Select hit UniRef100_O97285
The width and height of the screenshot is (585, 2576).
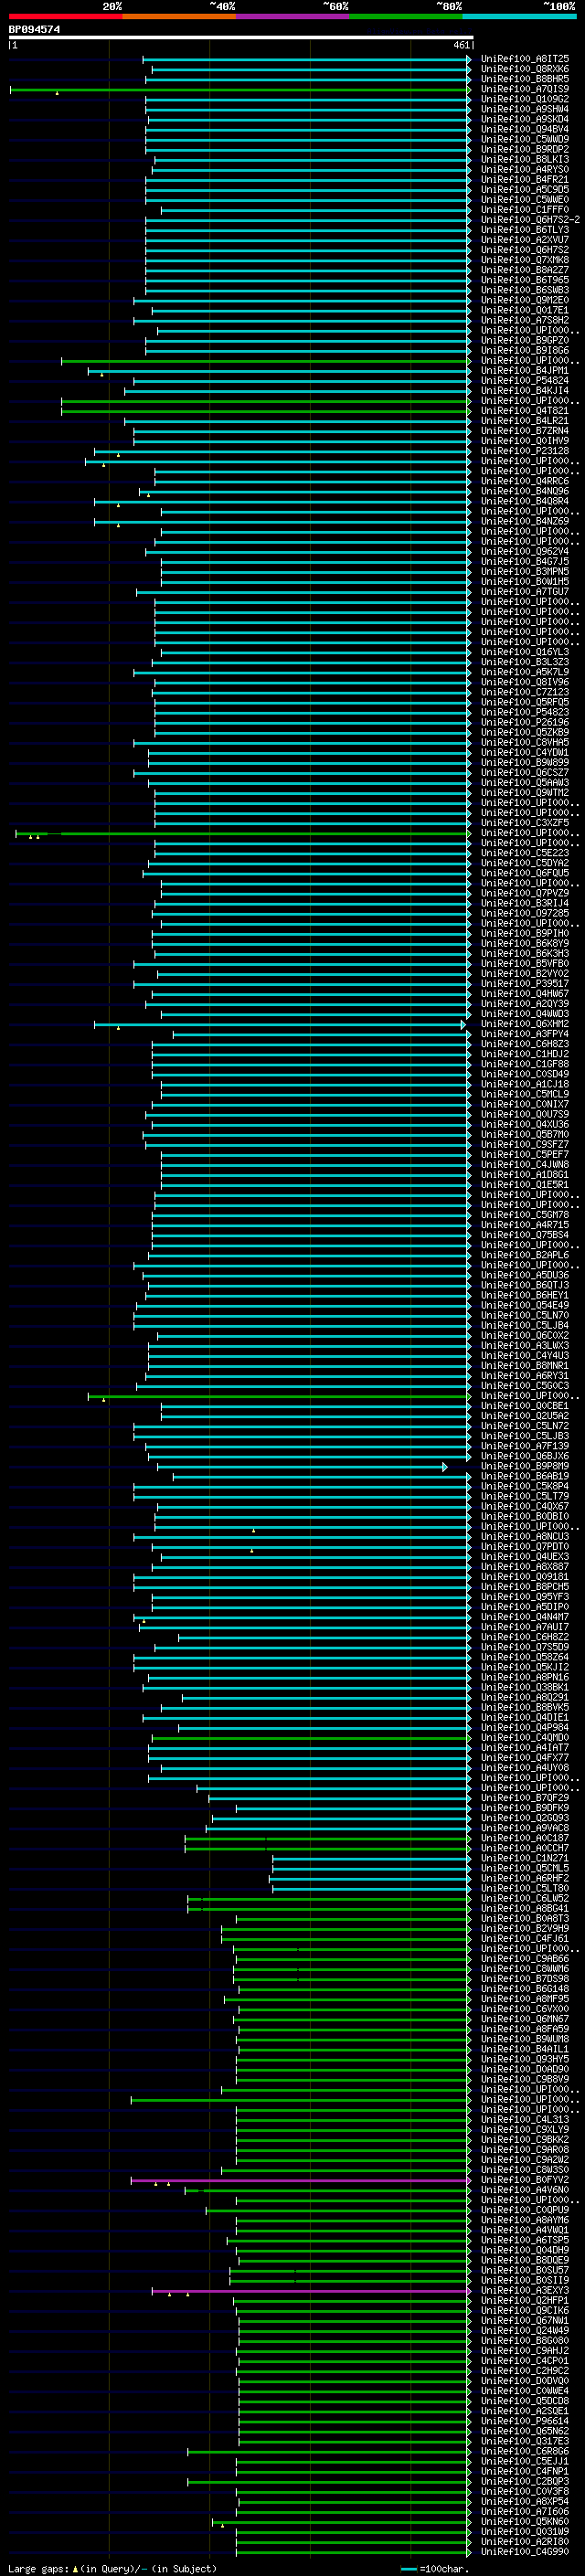click(x=524, y=913)
